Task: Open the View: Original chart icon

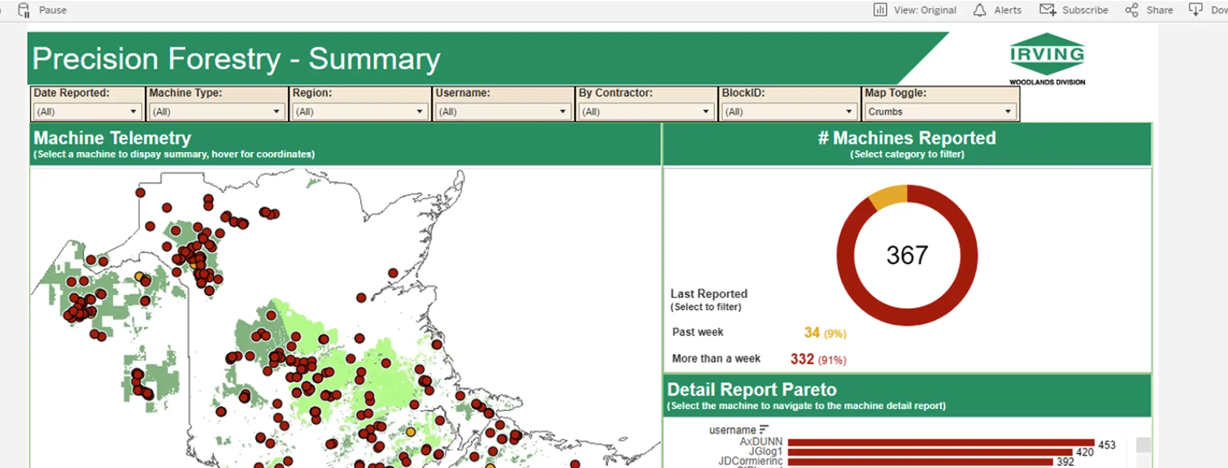Action: point(880,10)
